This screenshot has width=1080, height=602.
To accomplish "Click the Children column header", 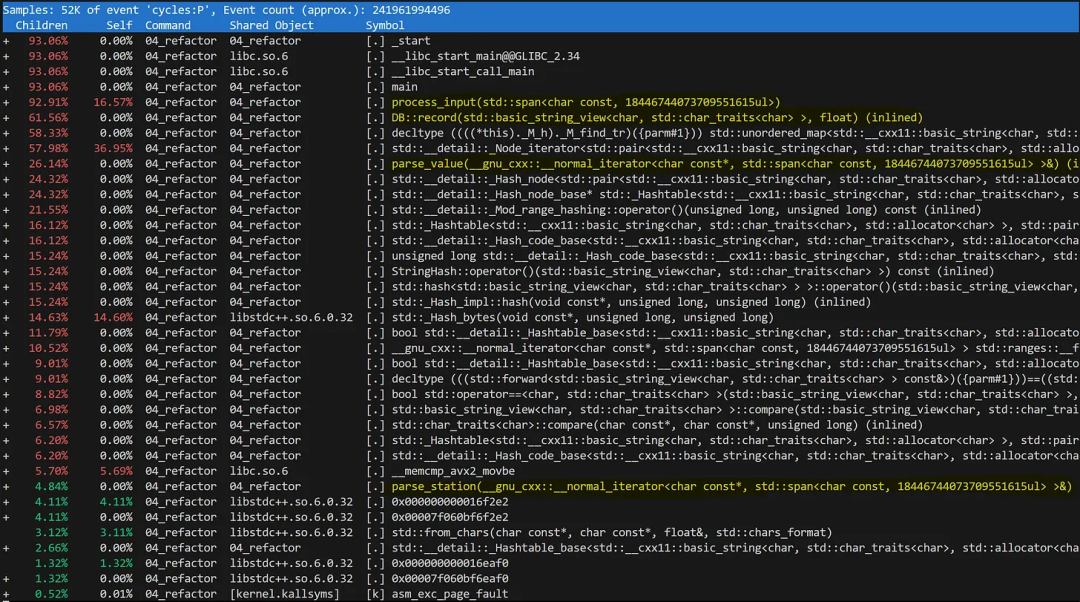I will (x=41, y=25).
